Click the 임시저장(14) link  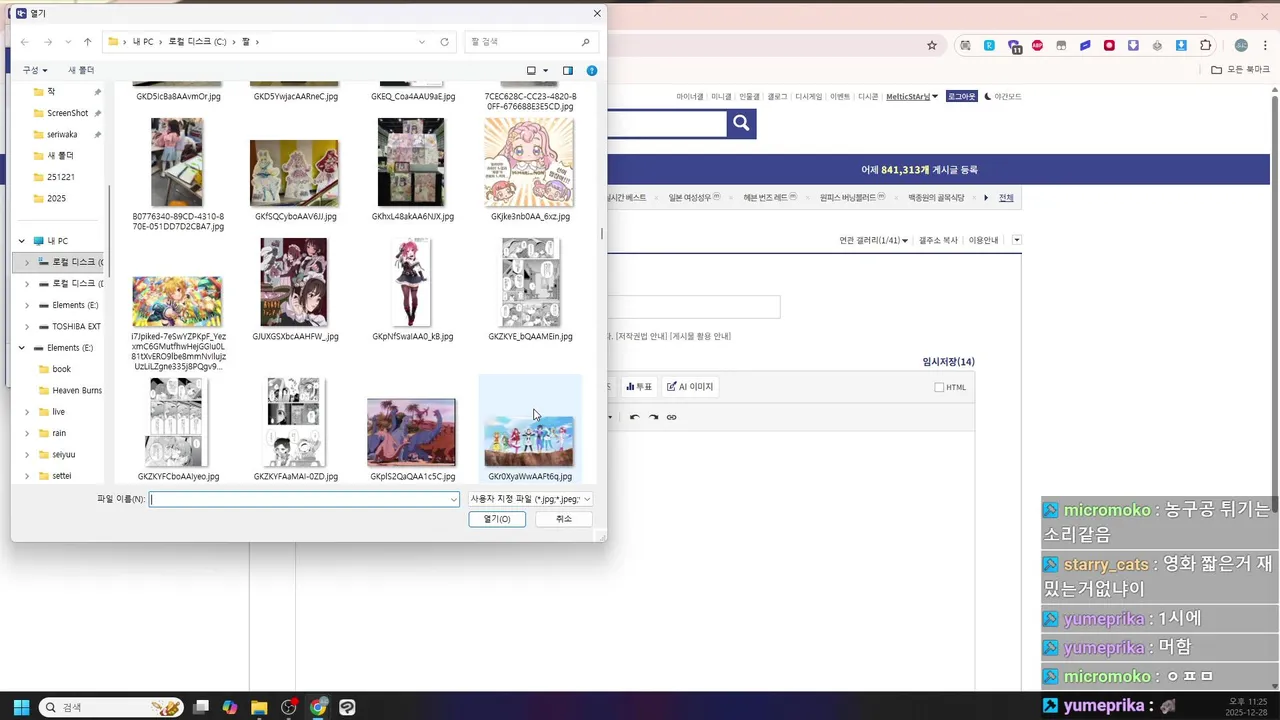pyautogui.click(x=948, y=362)
